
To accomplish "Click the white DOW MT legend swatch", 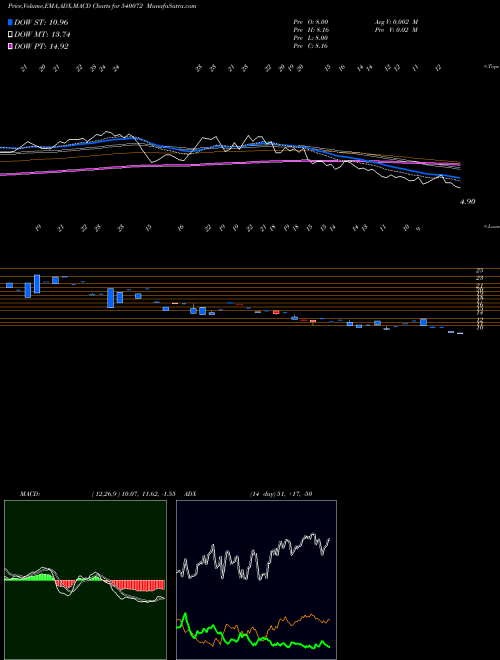I will pos(10,35).
